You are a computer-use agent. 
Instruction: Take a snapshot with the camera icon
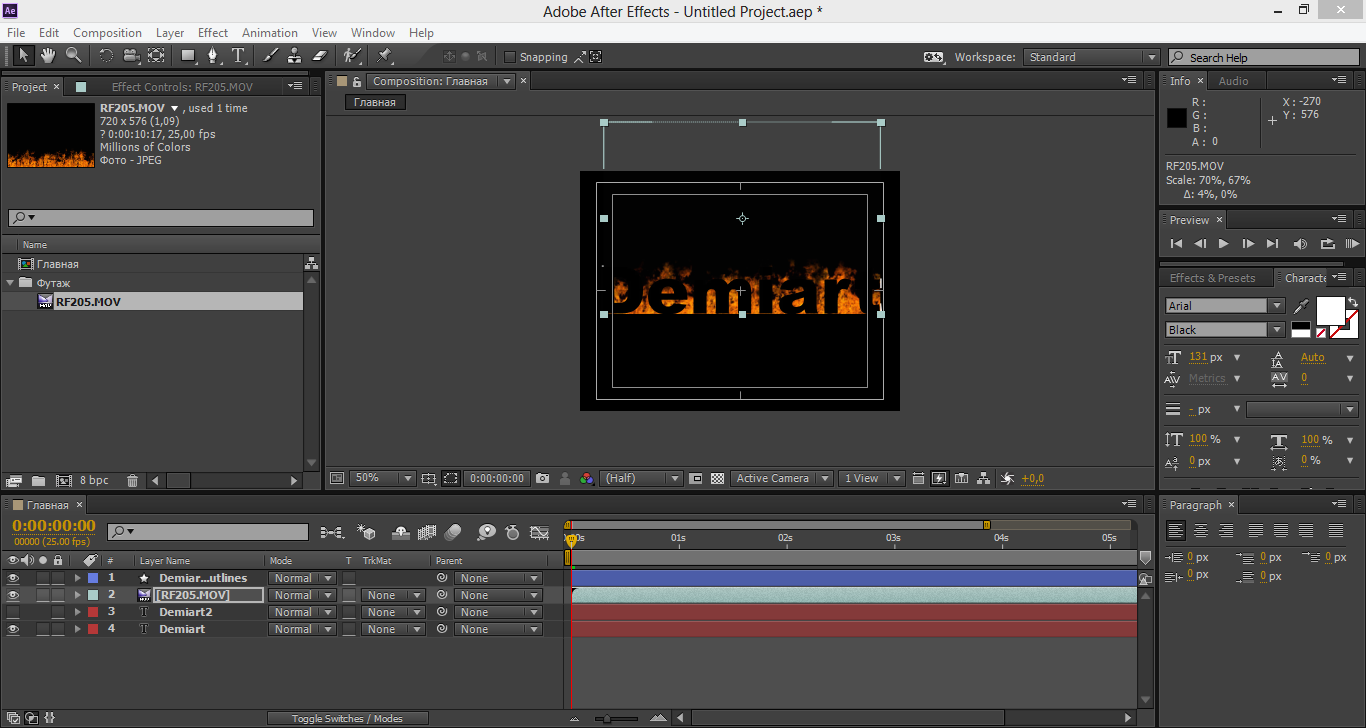(x=542, y=479)
